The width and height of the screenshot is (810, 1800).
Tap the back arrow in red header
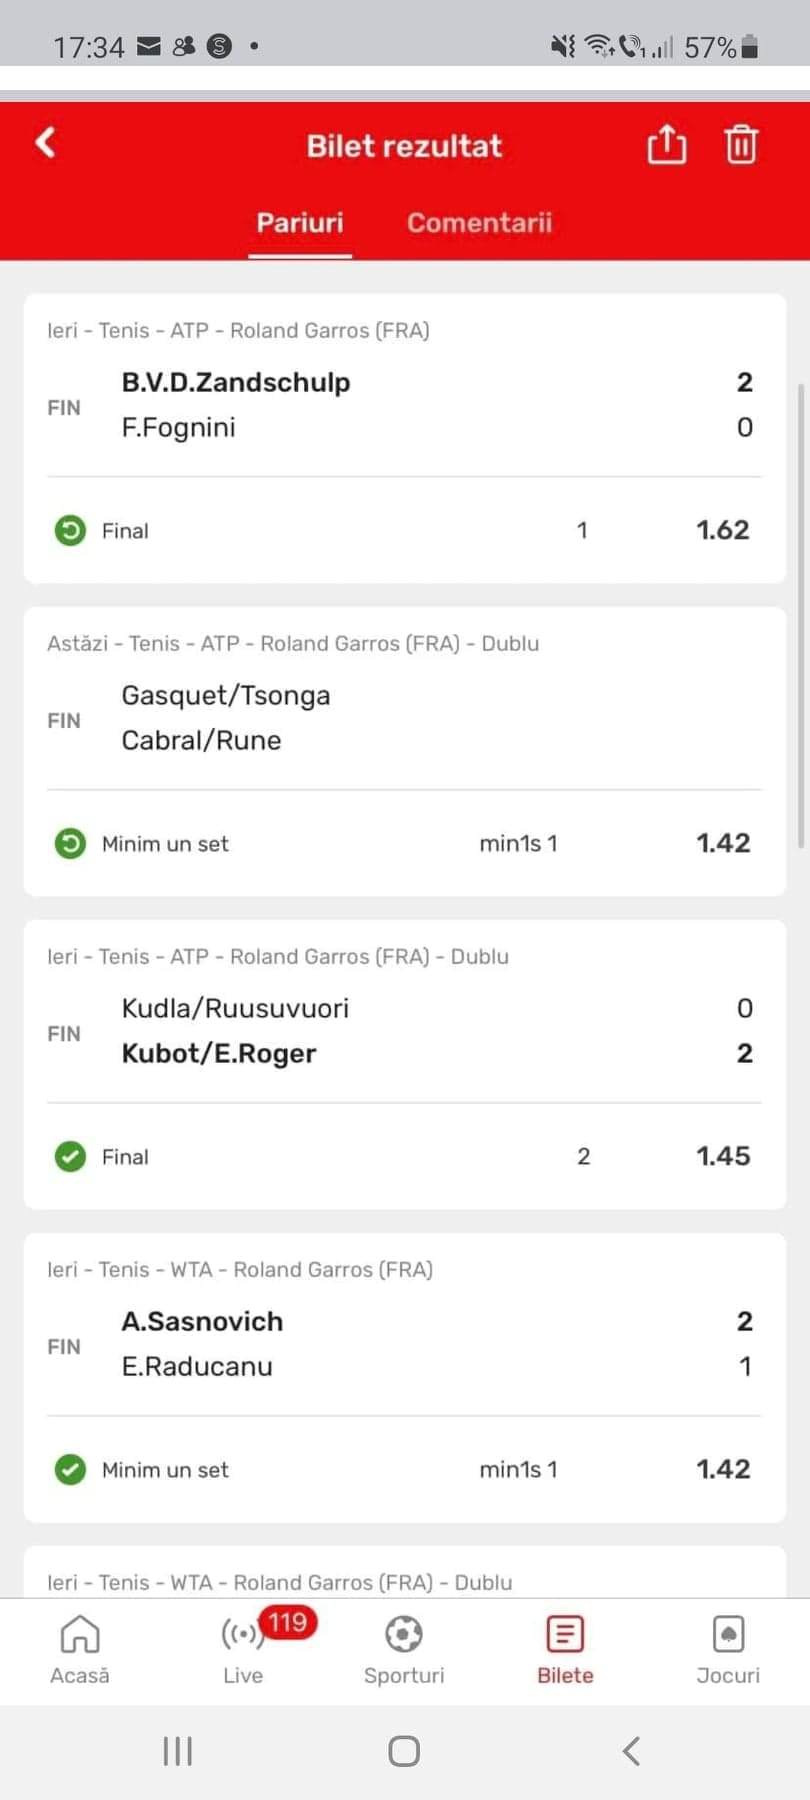pos(46,143)
